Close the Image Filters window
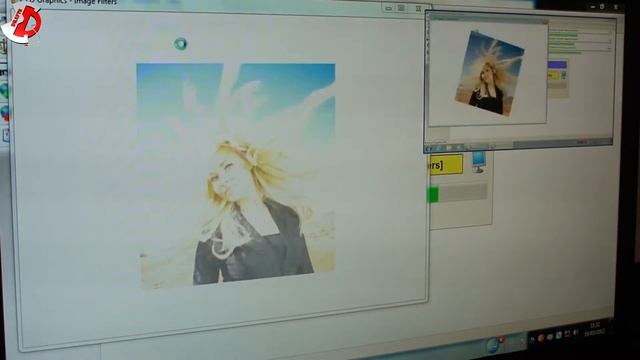 [418, 8]
